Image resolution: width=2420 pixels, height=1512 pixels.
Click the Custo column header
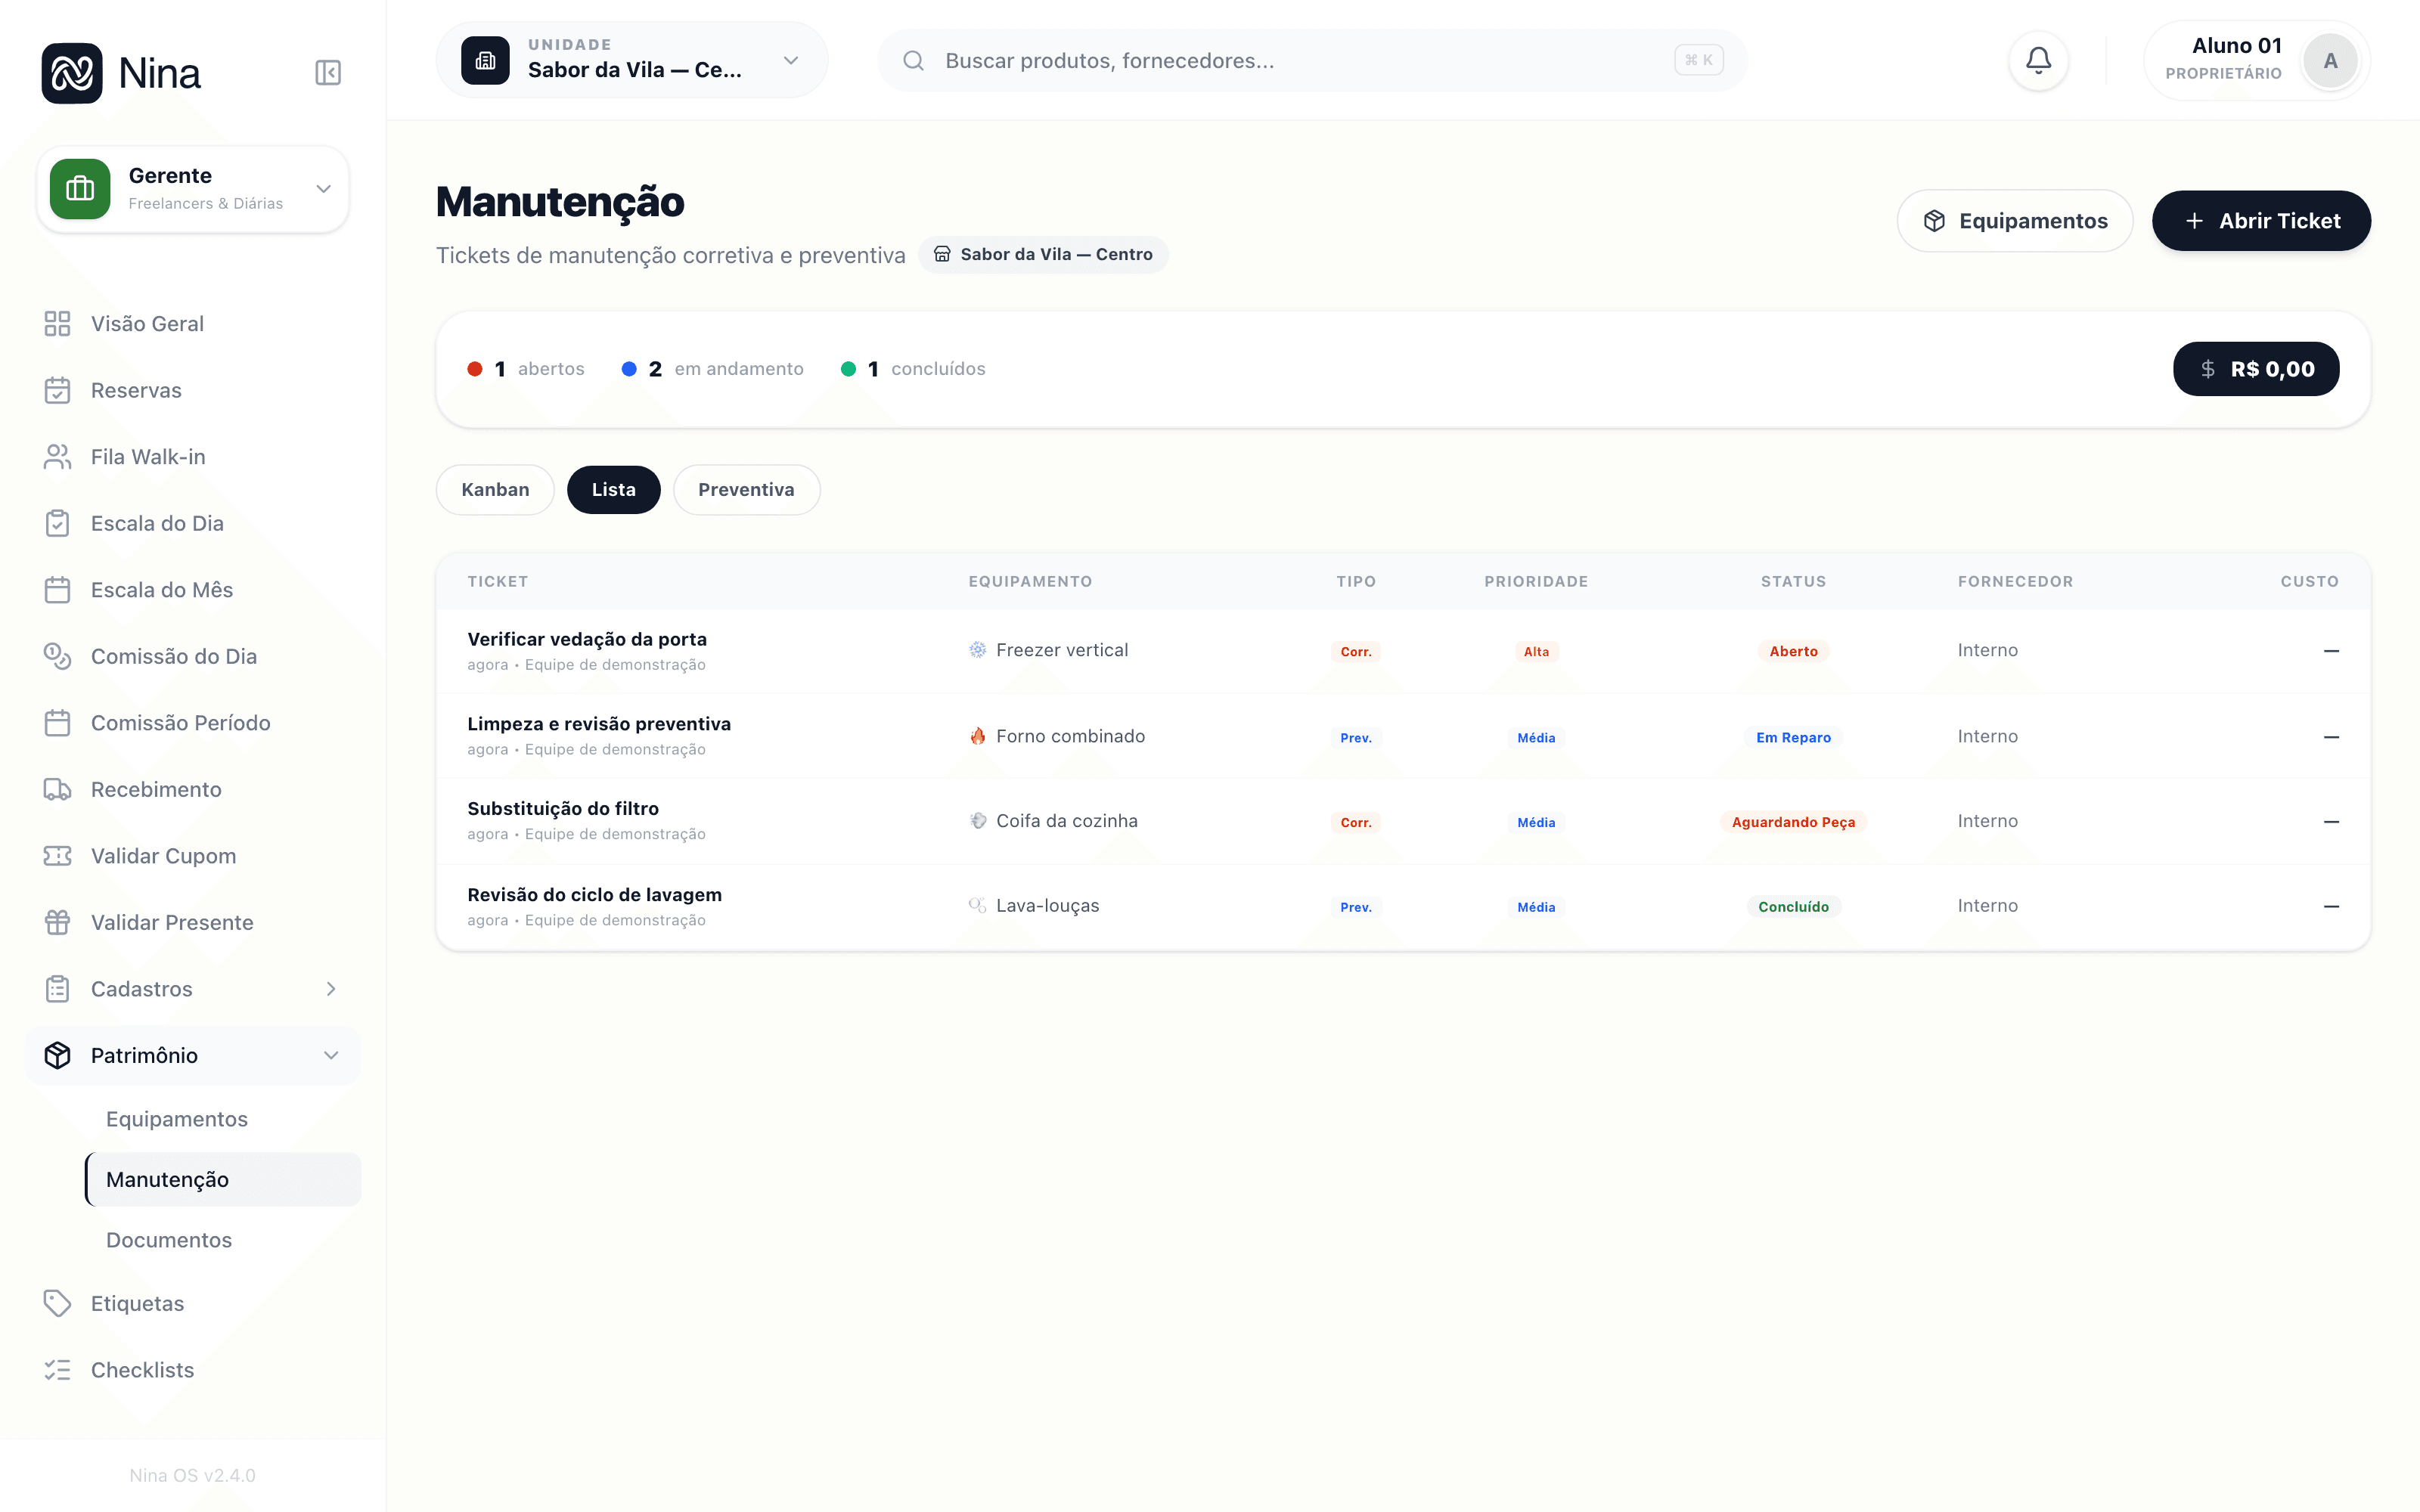pos(2309,582)
